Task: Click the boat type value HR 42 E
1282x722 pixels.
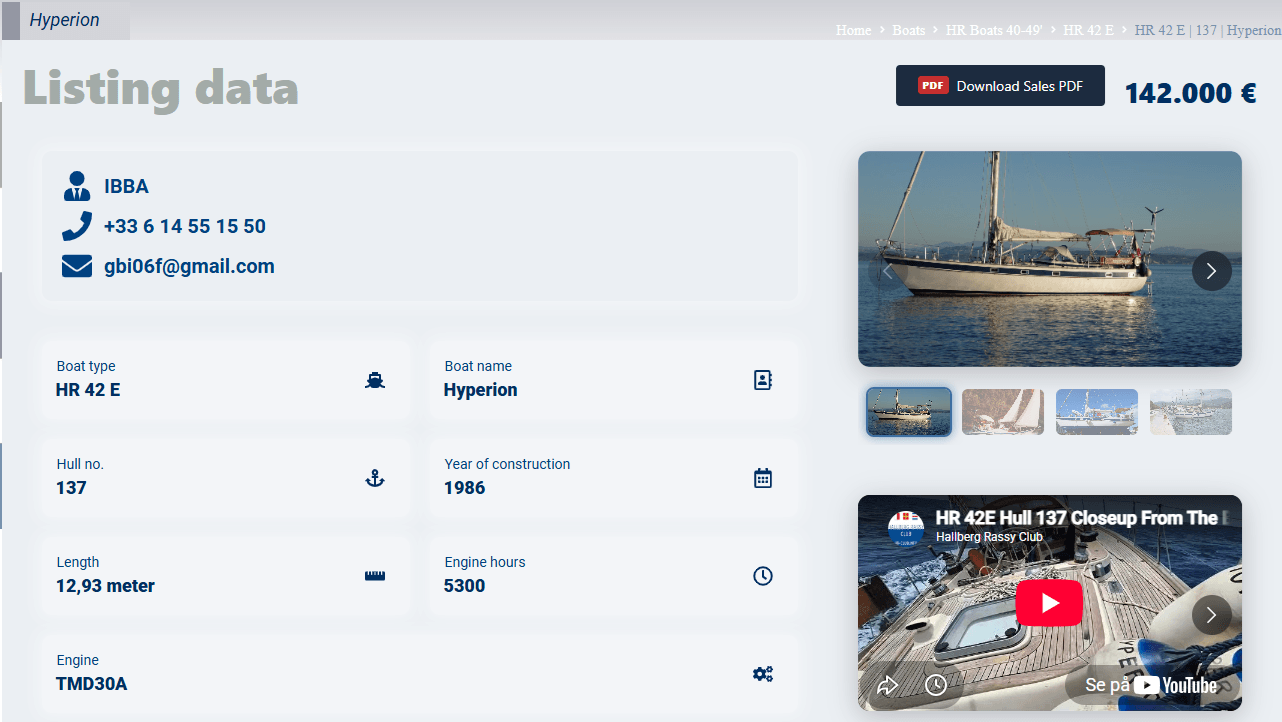Action: [x=88, y=390]
